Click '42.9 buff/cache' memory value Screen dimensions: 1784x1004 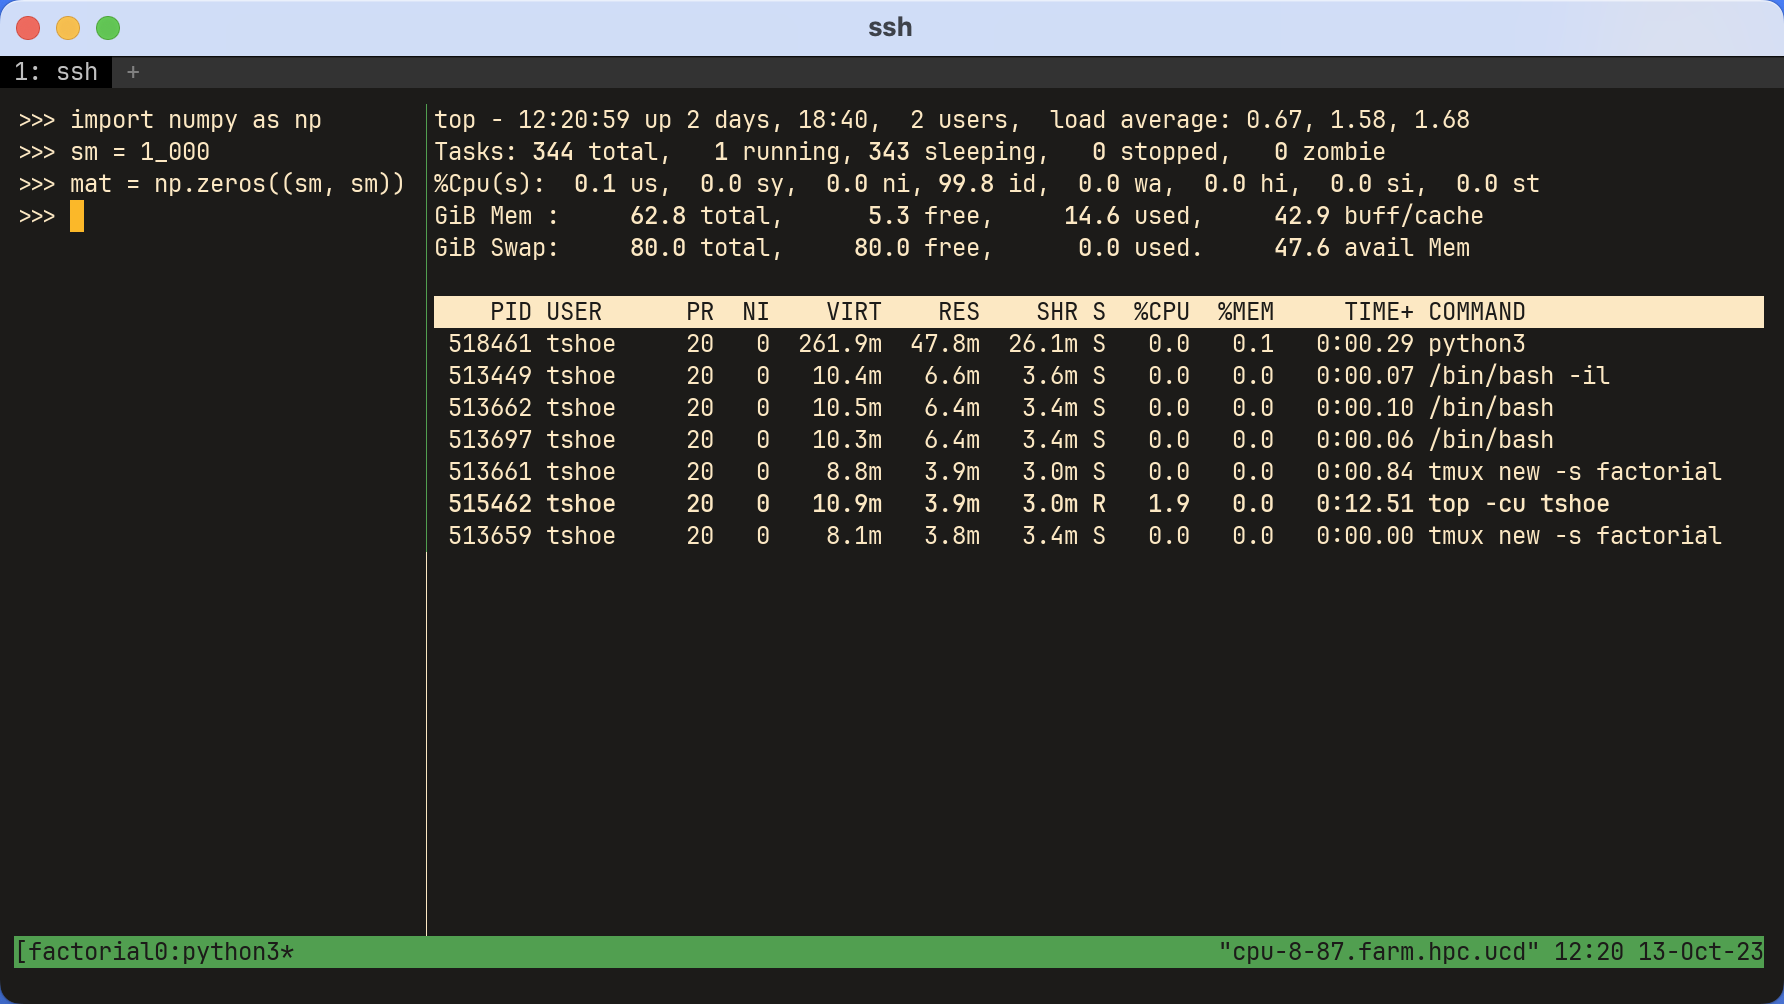pyautogui.click(x=1379, y=216)
